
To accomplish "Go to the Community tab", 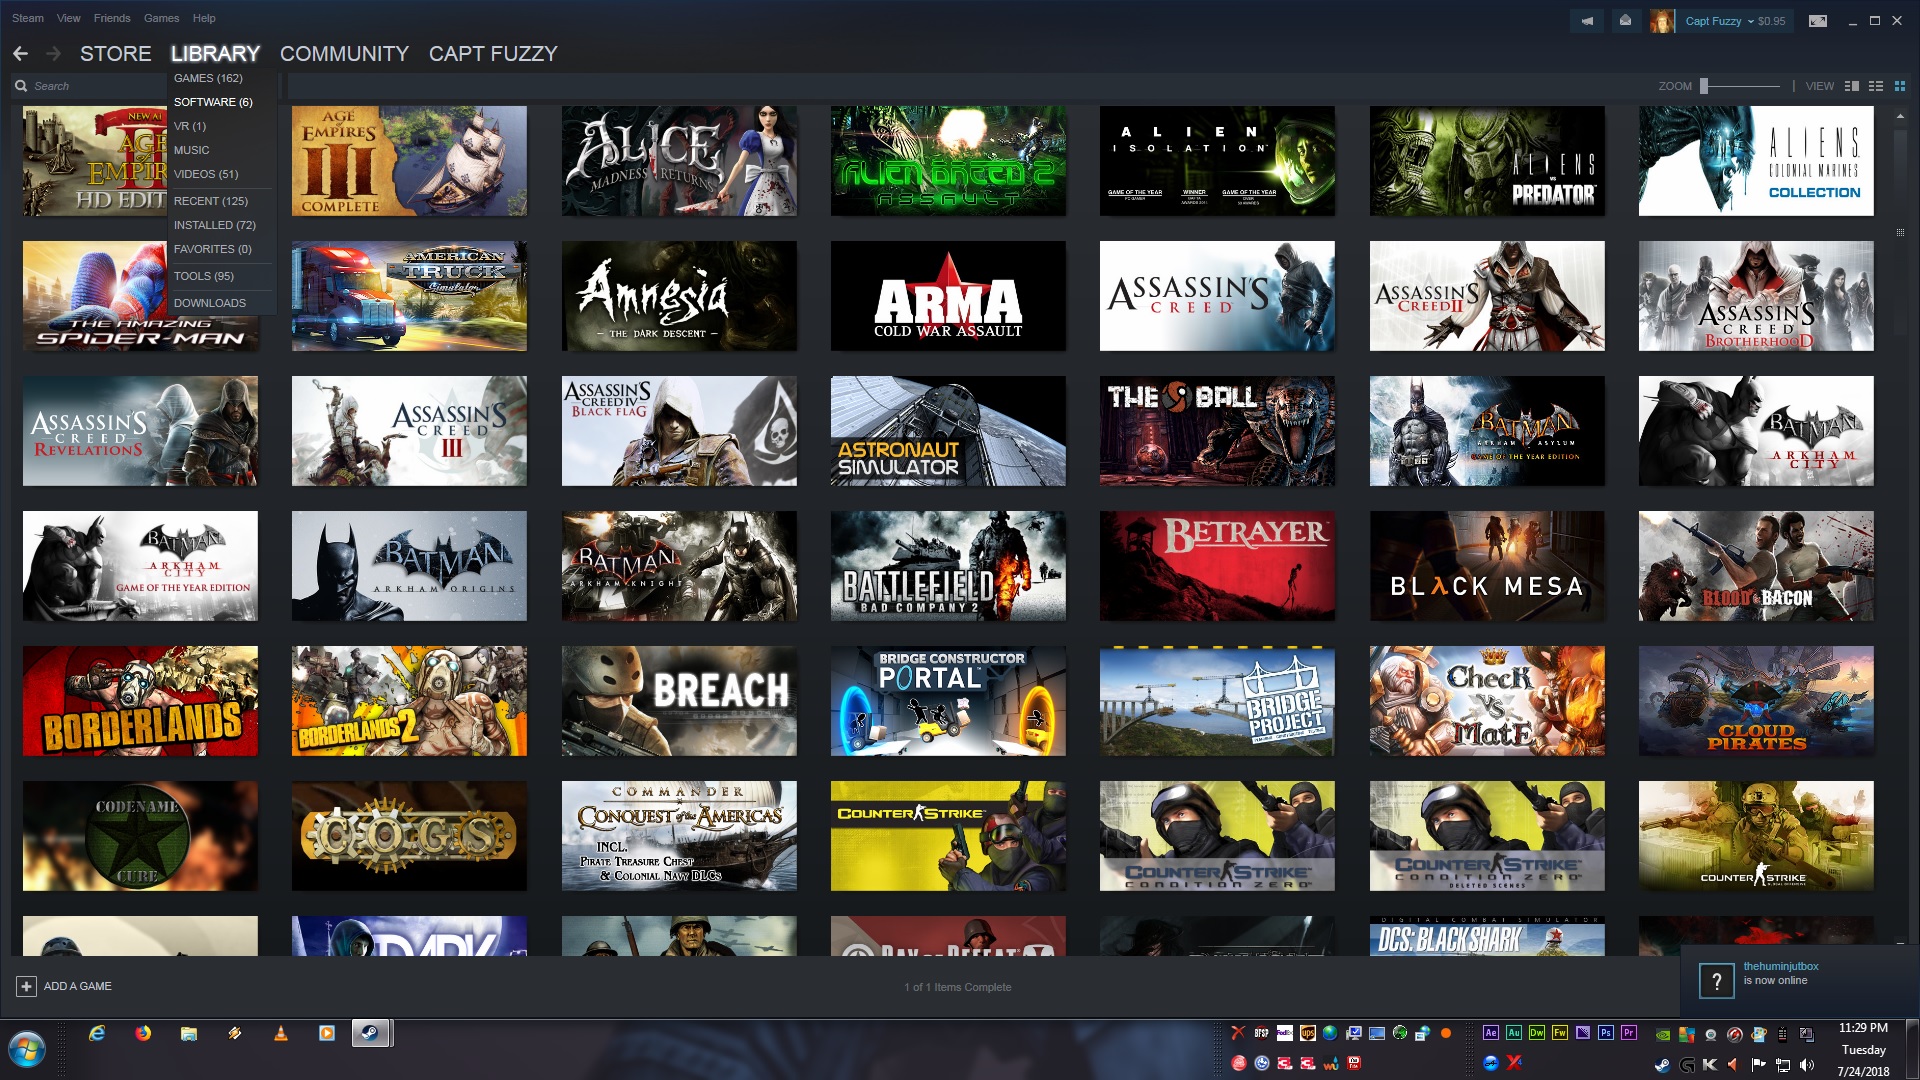I will point(344,54).
